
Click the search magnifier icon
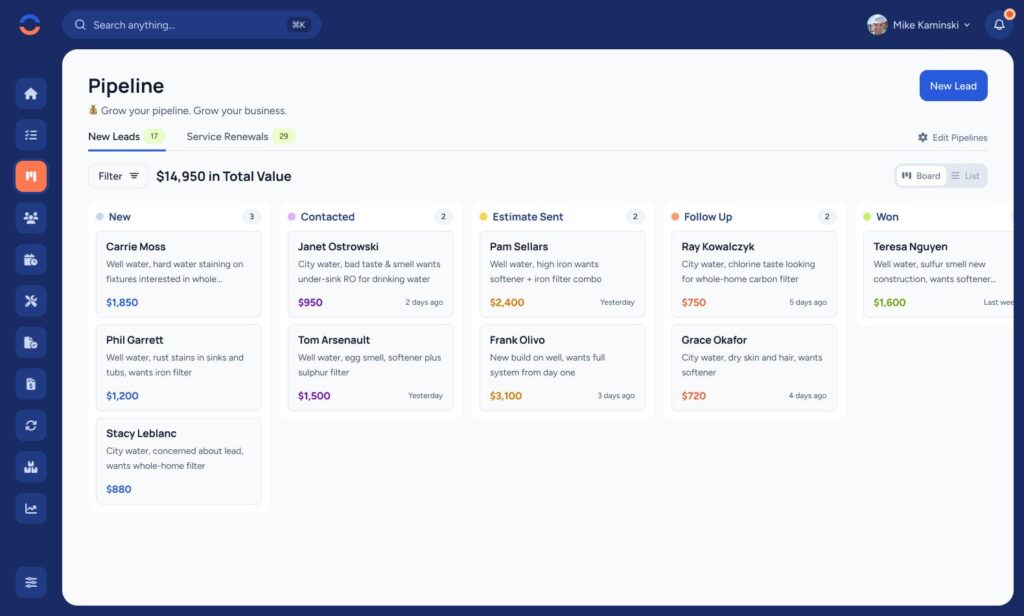point(80,25)
